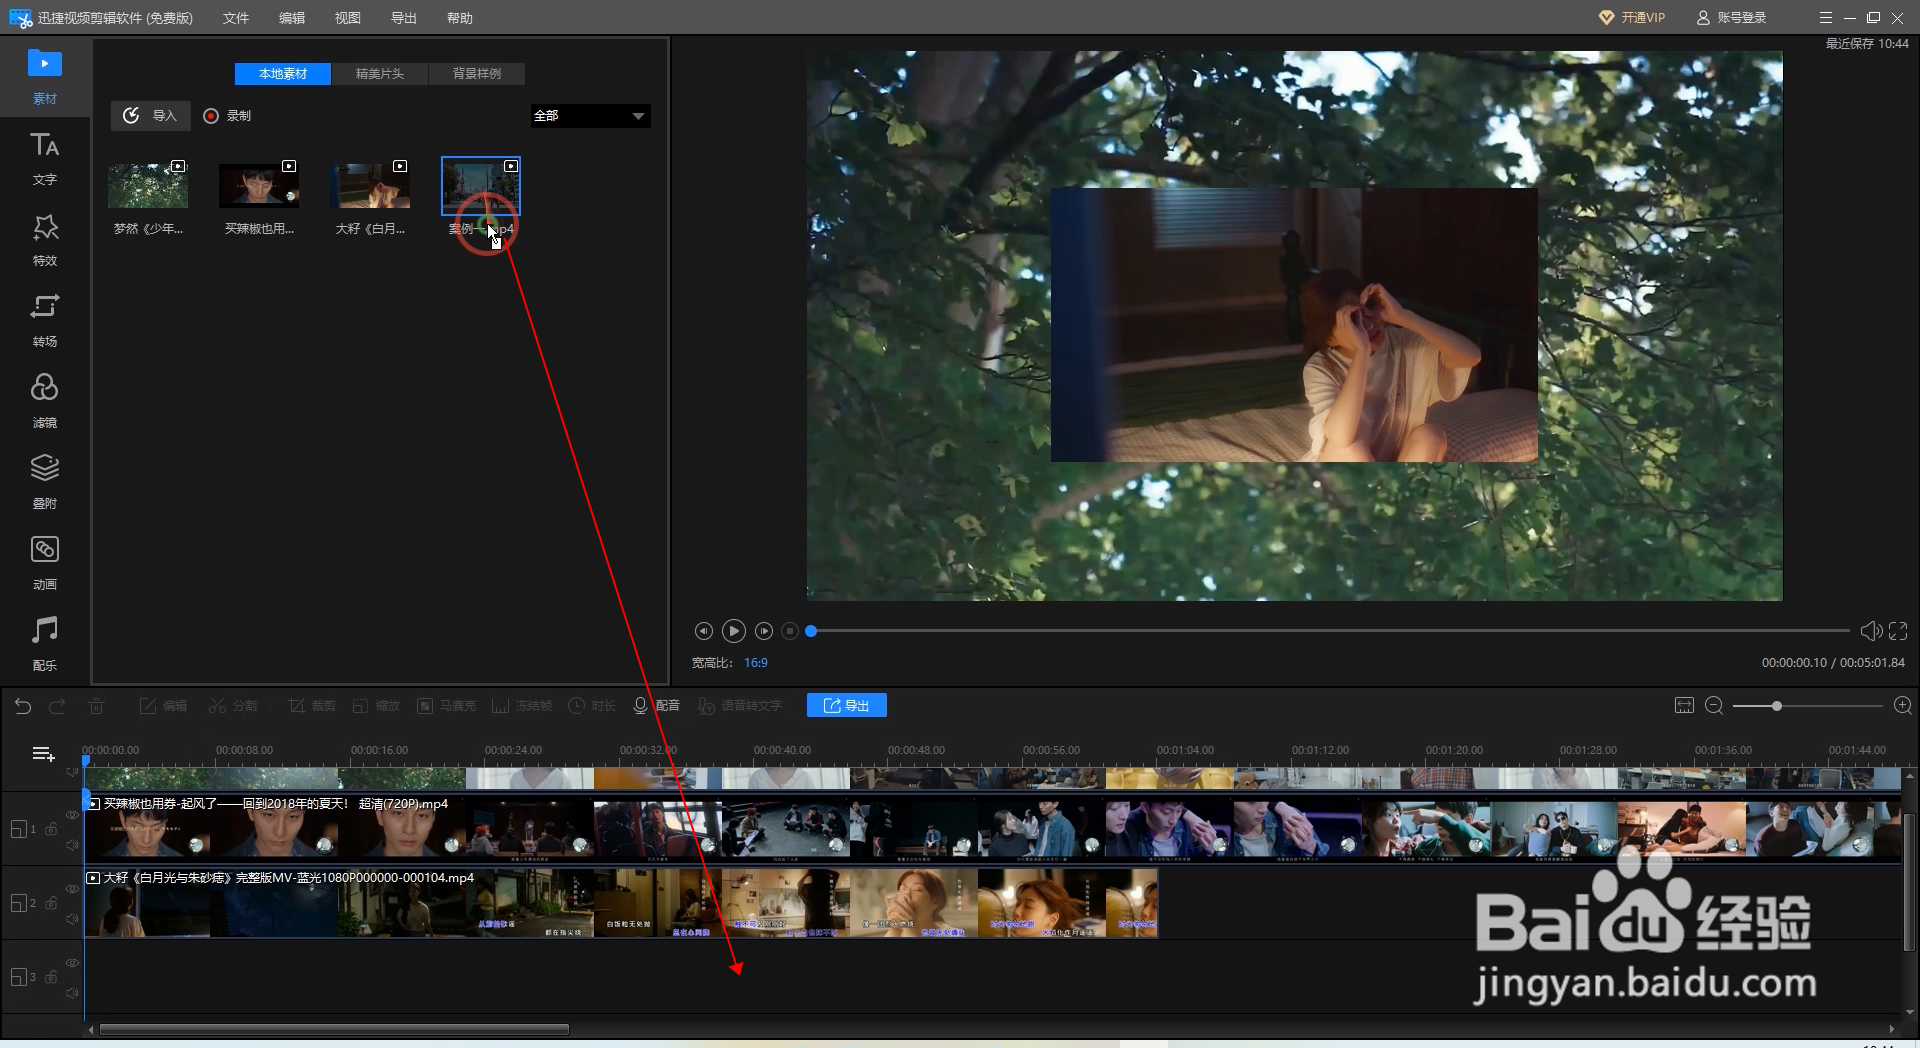1920x1048 pixels.
Task: Step to next frame in preview
Action: tap(764, 631)
